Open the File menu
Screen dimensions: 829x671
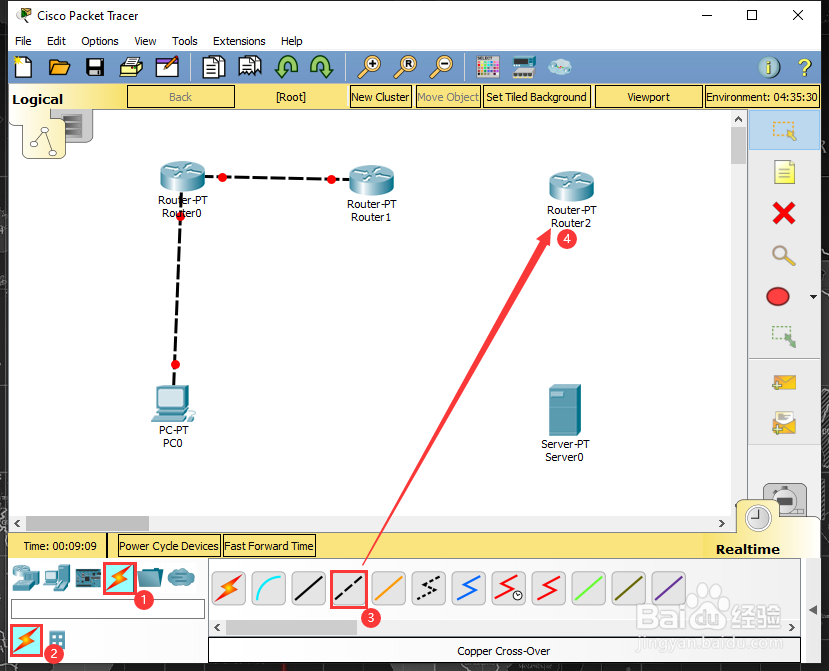23,41
